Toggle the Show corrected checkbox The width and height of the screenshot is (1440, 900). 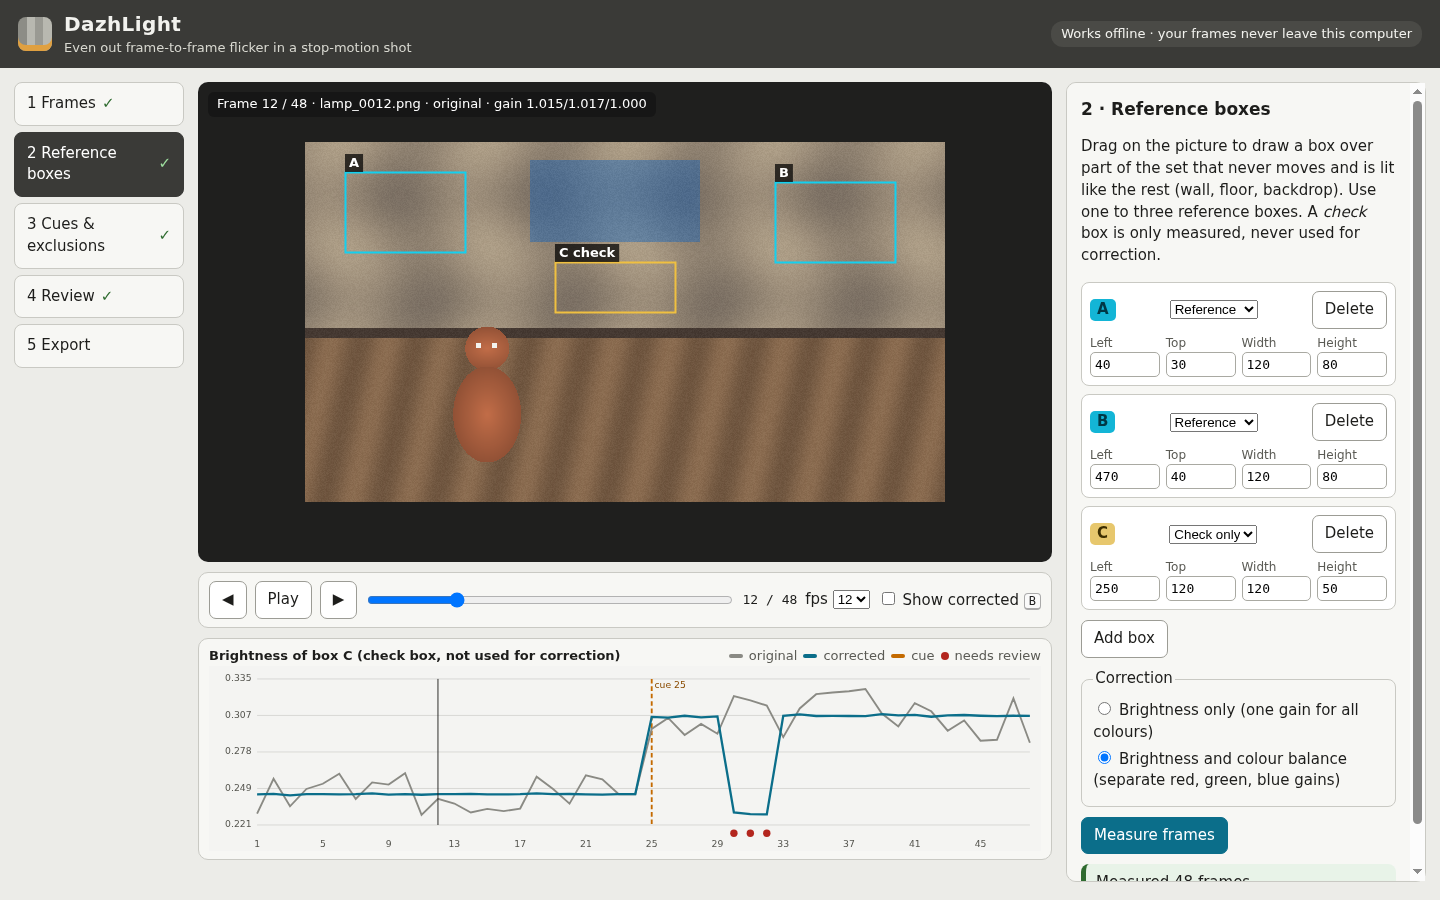(888, 598)
